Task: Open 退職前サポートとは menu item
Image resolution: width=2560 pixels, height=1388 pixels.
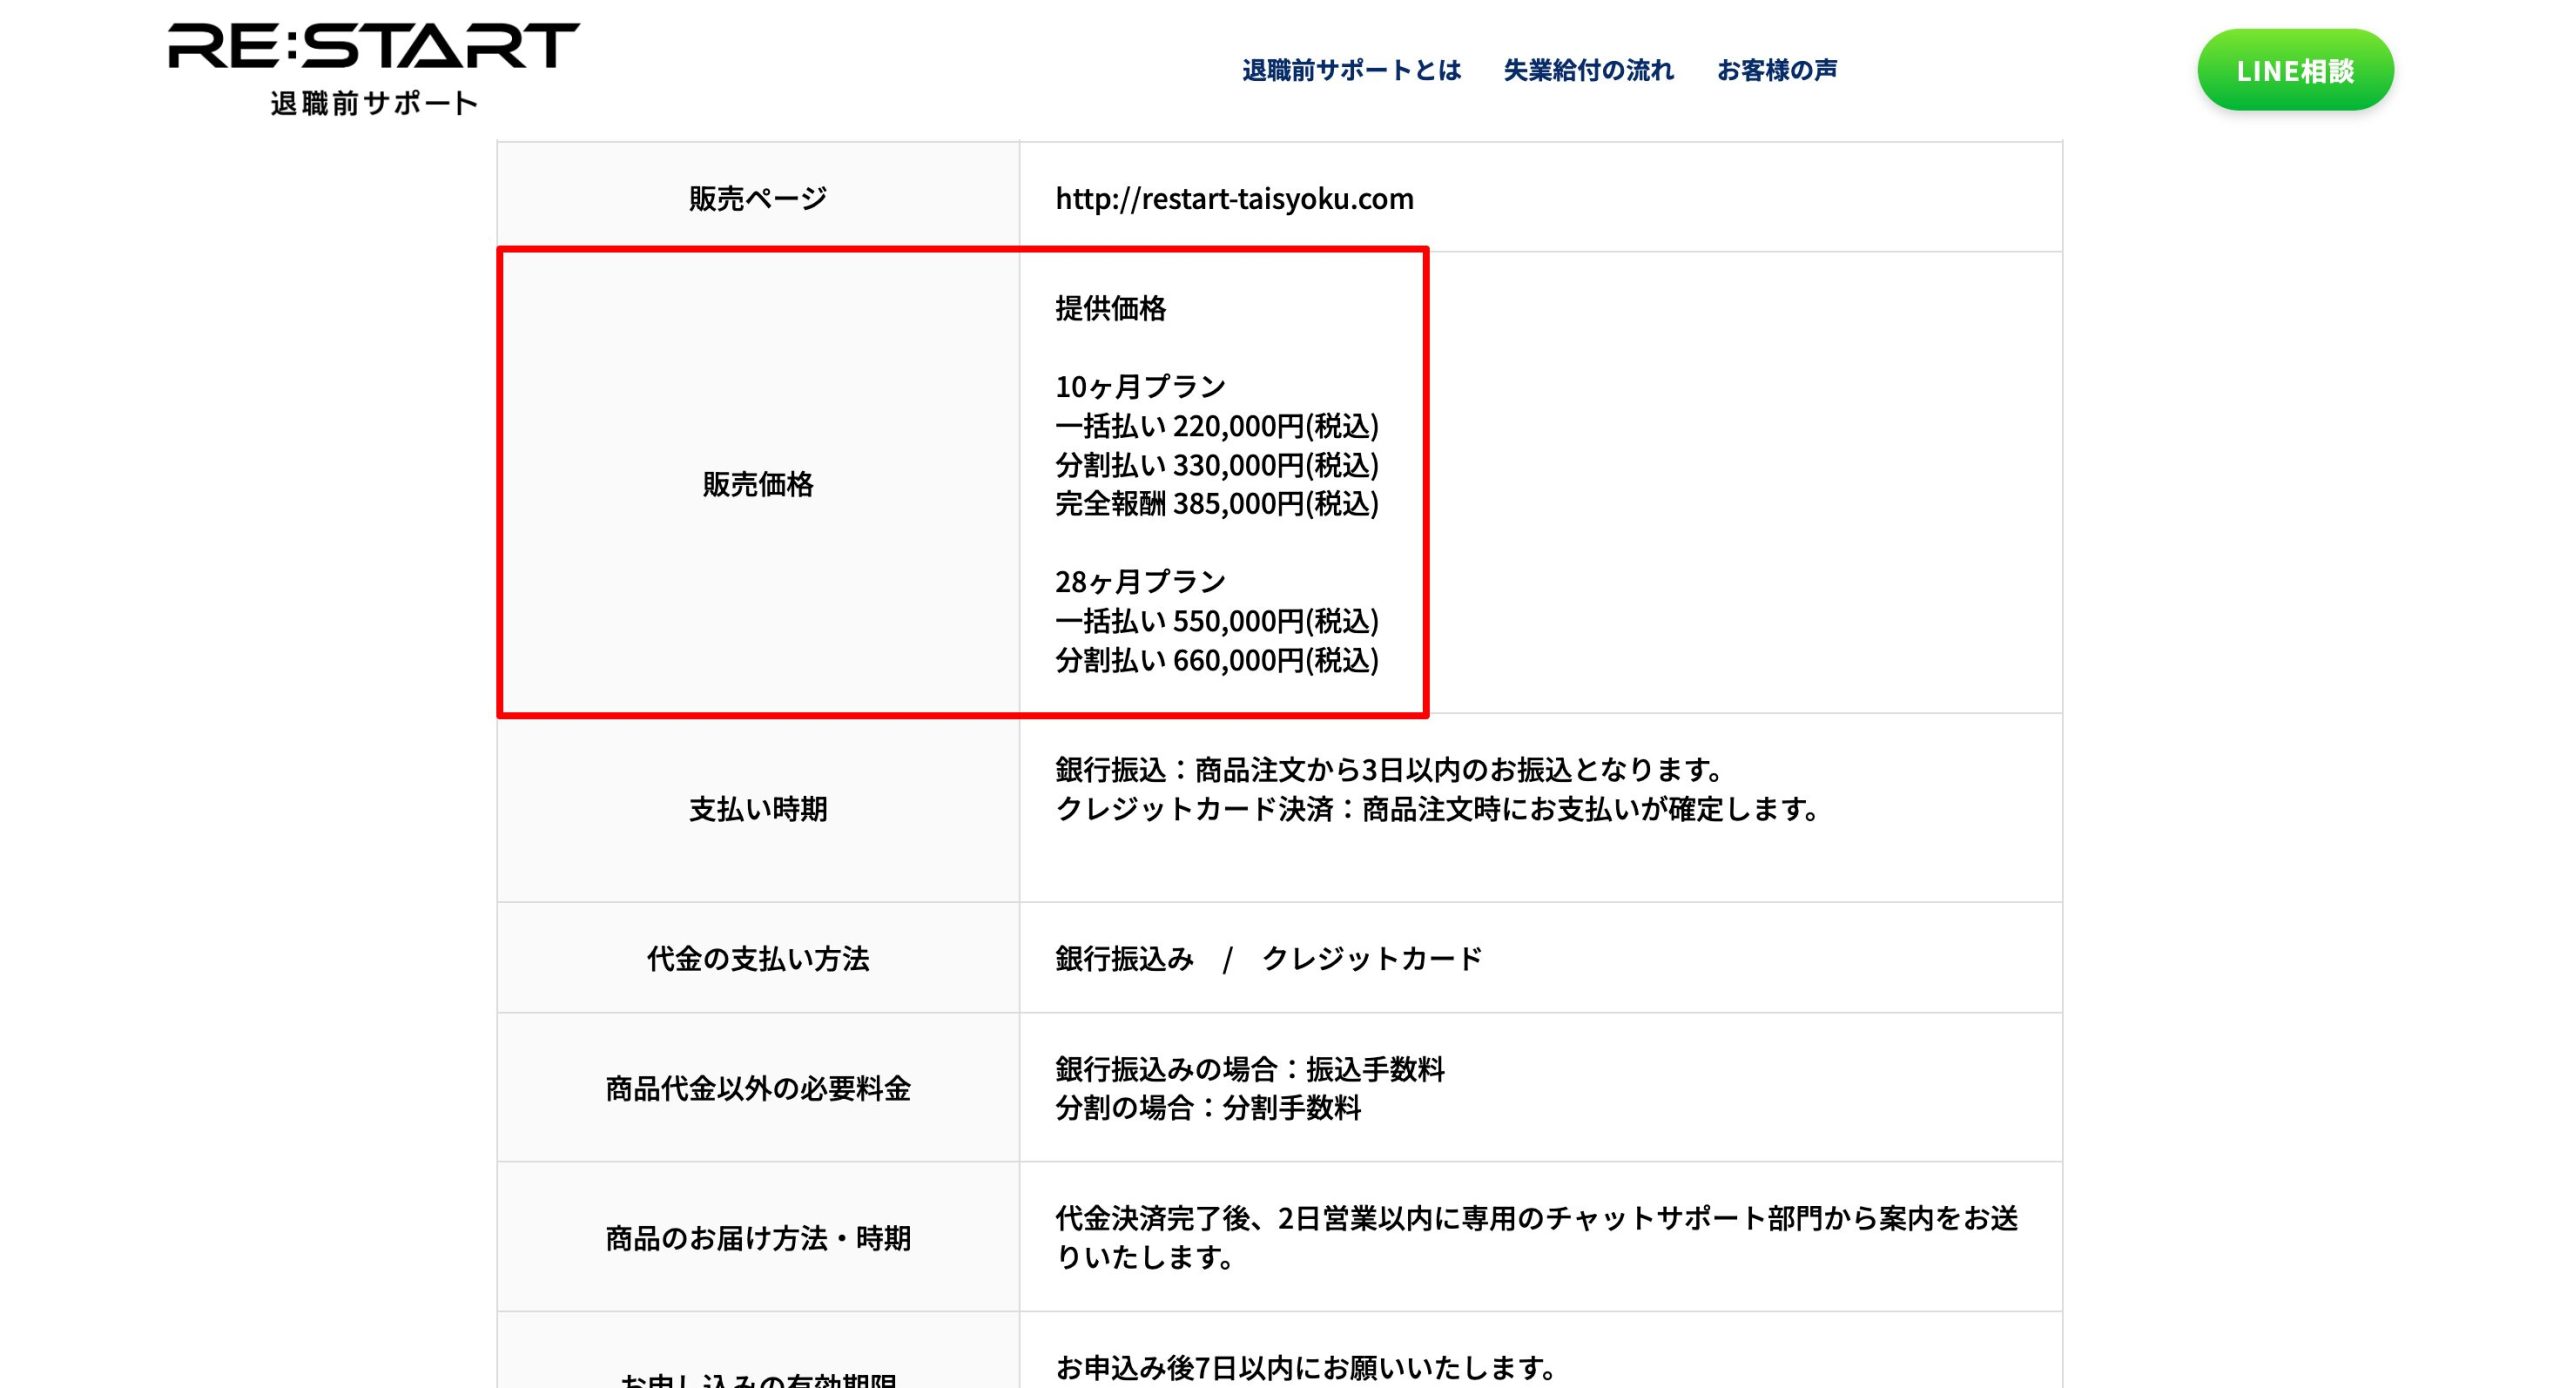Action: tap(1352, 70)
